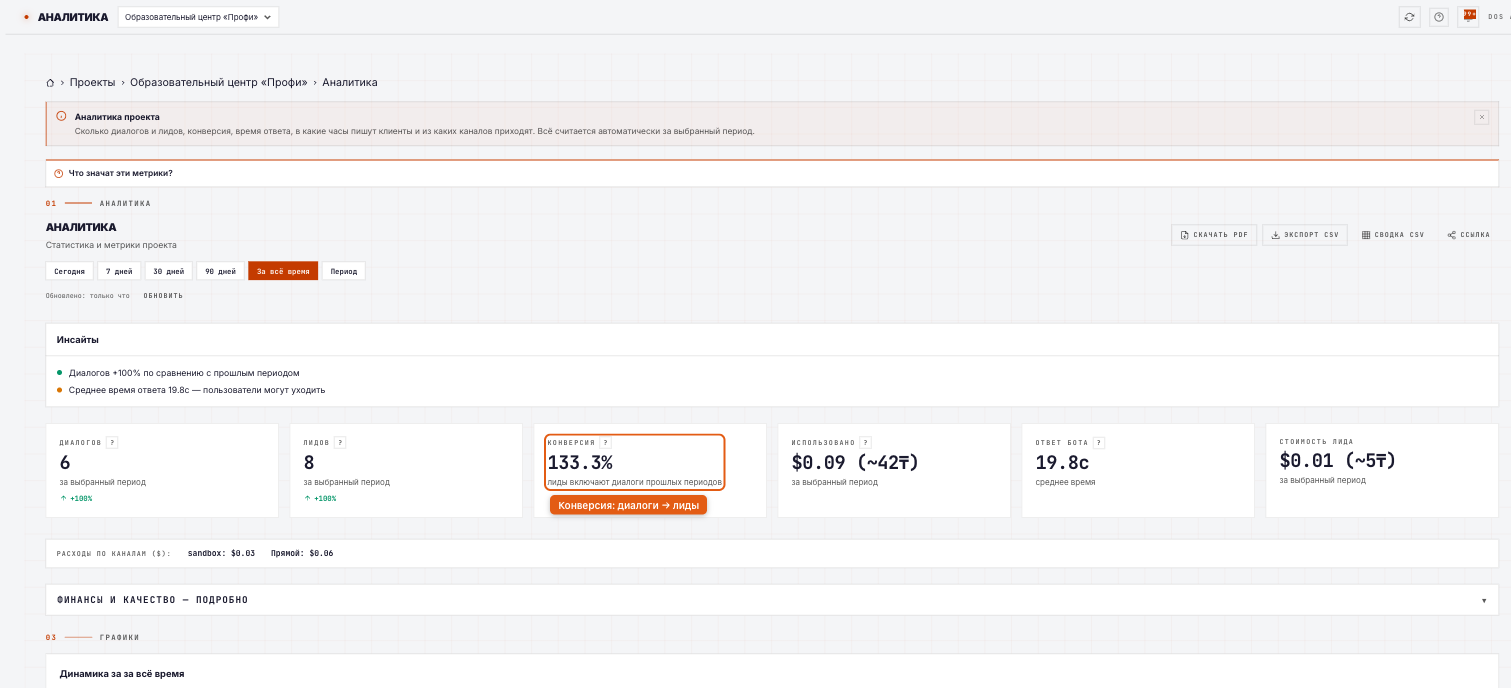Show help for «Использовано» metric
1511x688 pixels.
coord(866,442)
